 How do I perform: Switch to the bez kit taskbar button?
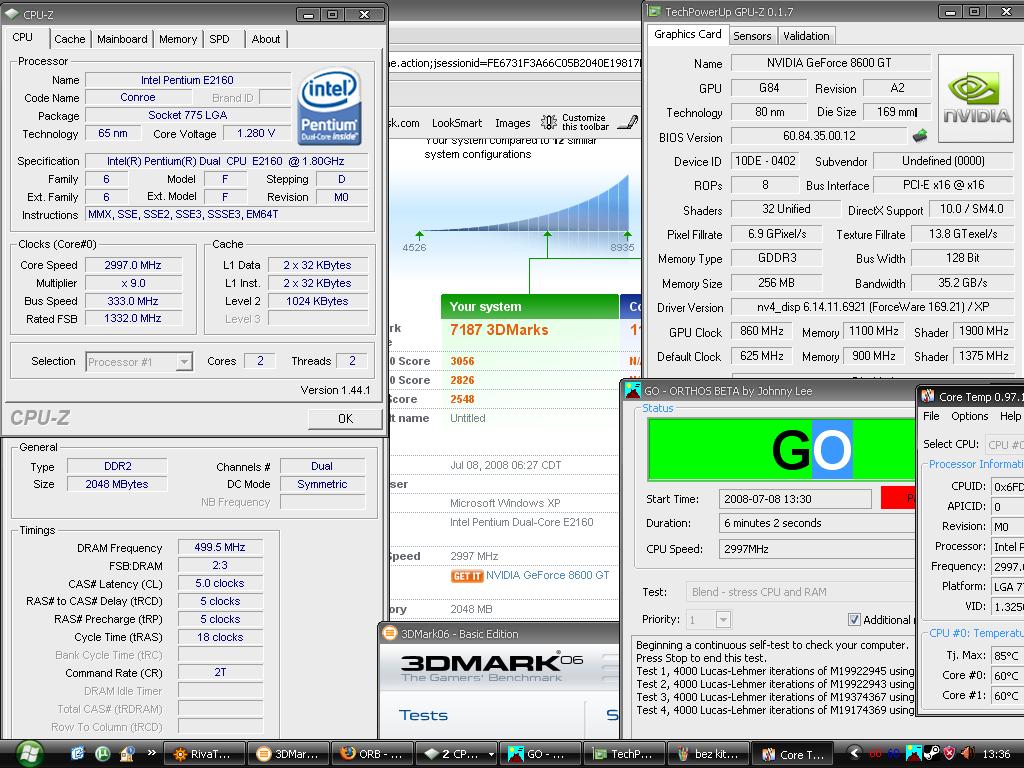click(x=709, y=754)
